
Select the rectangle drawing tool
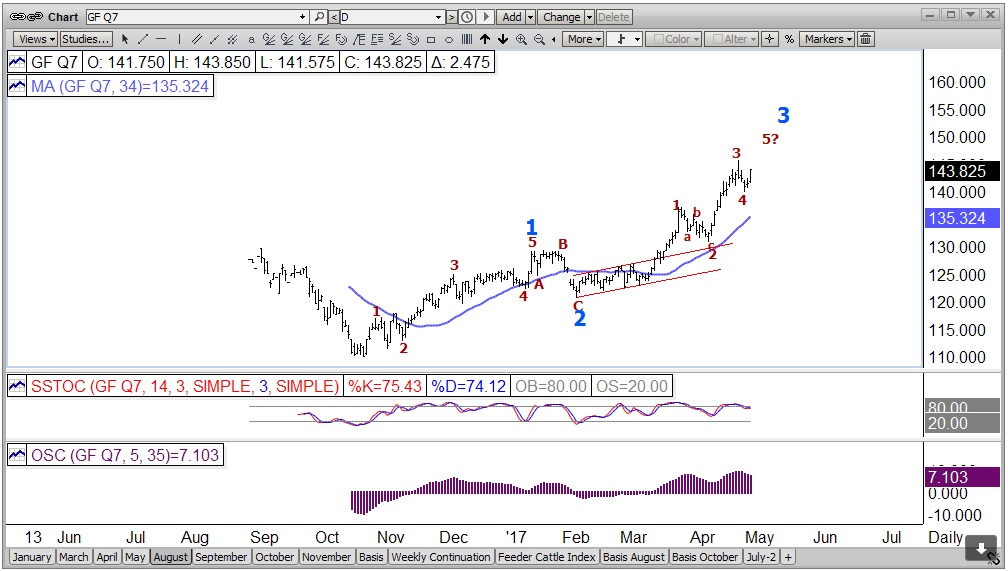[431, 39]
